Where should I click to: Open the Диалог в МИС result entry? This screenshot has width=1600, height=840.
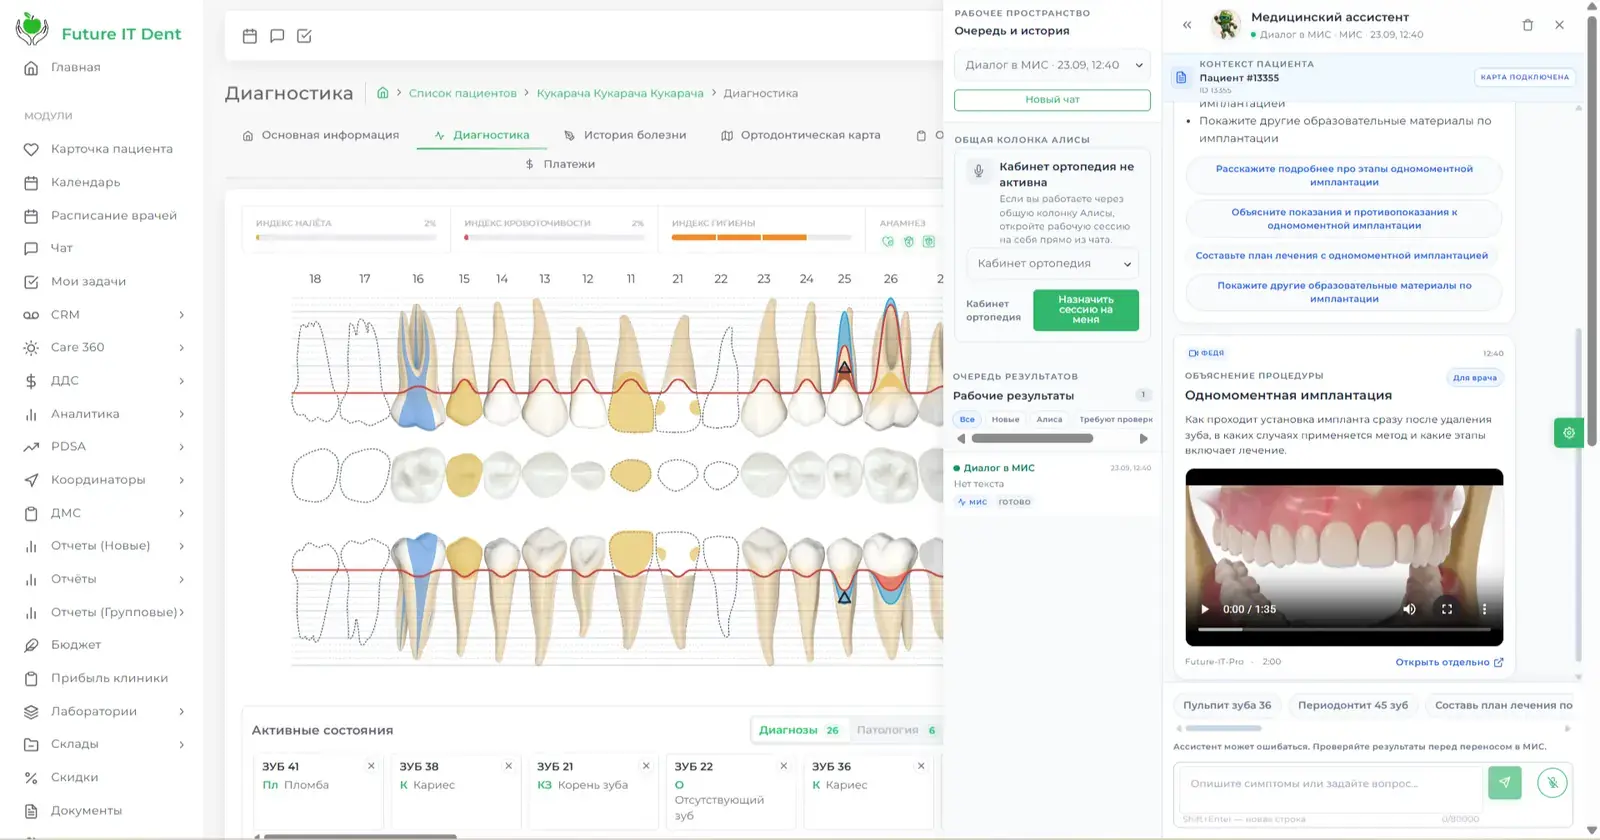pyautogui.click(x=1052, y=484)
